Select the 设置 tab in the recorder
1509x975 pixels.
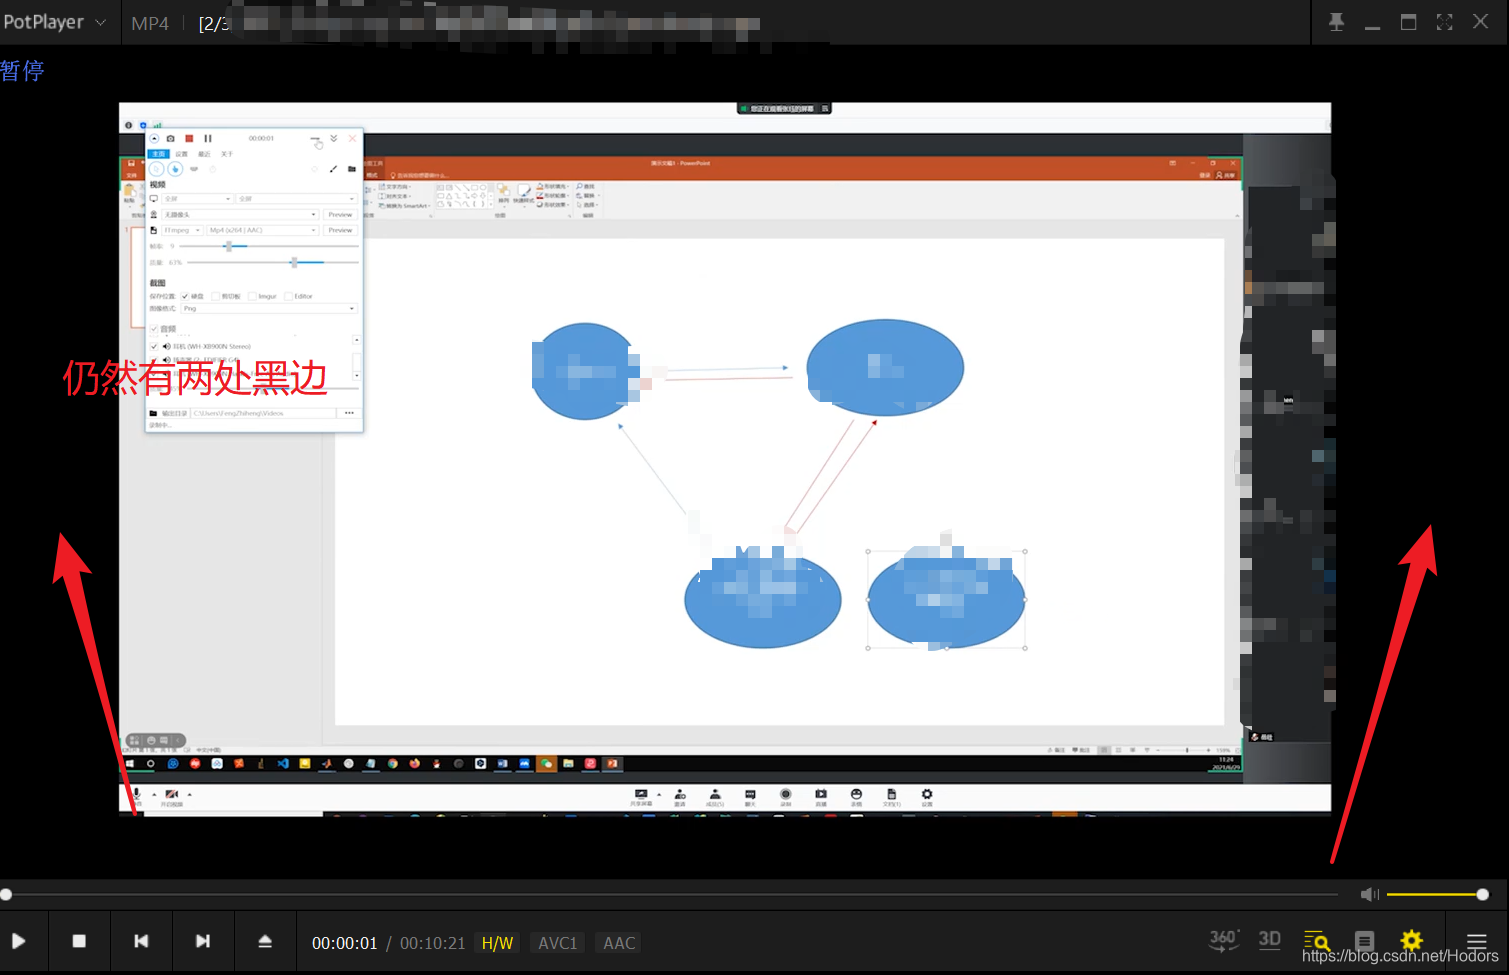pos(181,154)
